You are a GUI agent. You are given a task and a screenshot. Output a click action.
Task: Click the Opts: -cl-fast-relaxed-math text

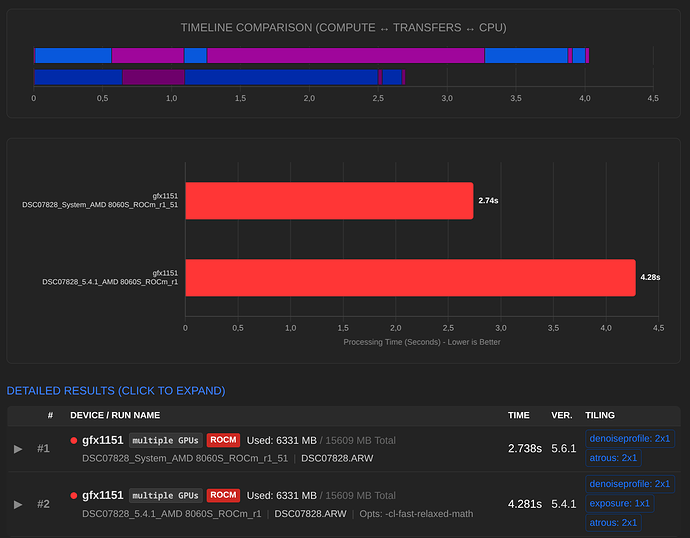coord(416,514)
